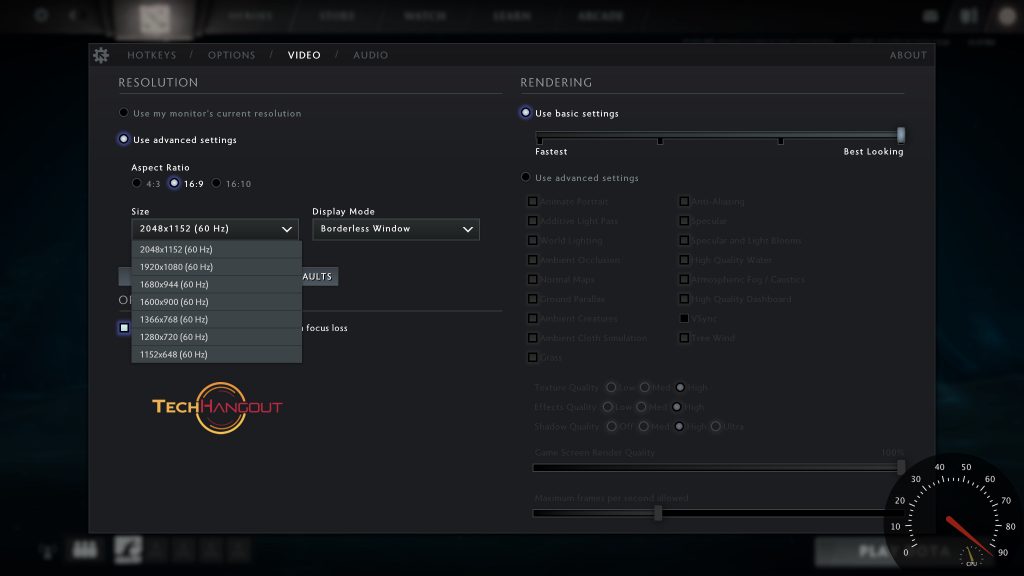This screenshot has height=576, width=1024.
Task: Open the Display Mode dropdown
Action: tap(396, 229)
